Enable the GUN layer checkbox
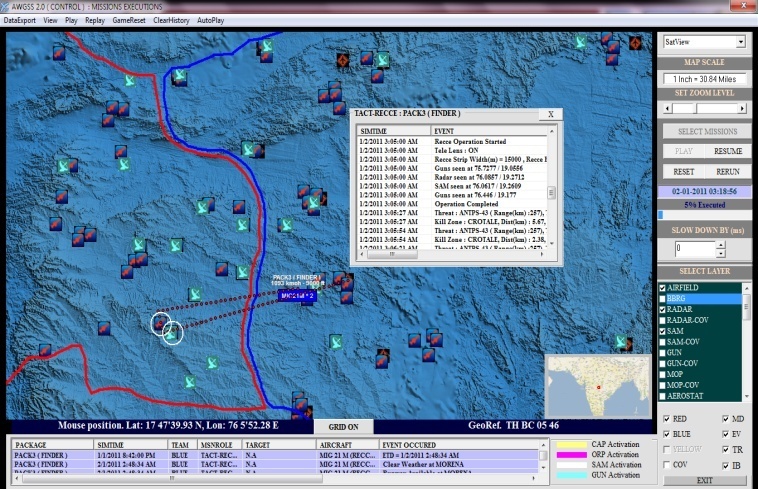This screenshot has height=489, width=758. [663, 353]
